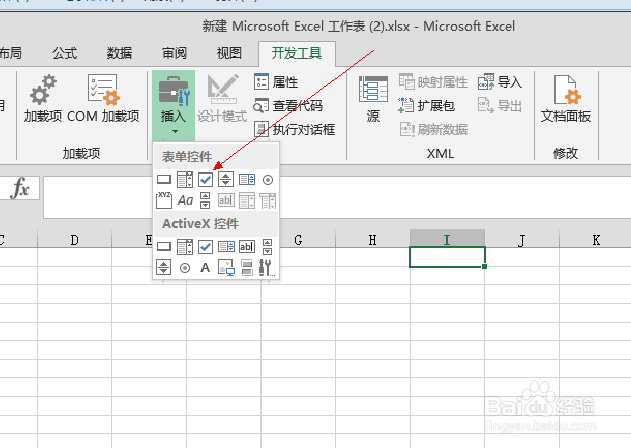Insert a Form Controls option button
Viewport: 631px width, 448px height.
coord(268,180)
